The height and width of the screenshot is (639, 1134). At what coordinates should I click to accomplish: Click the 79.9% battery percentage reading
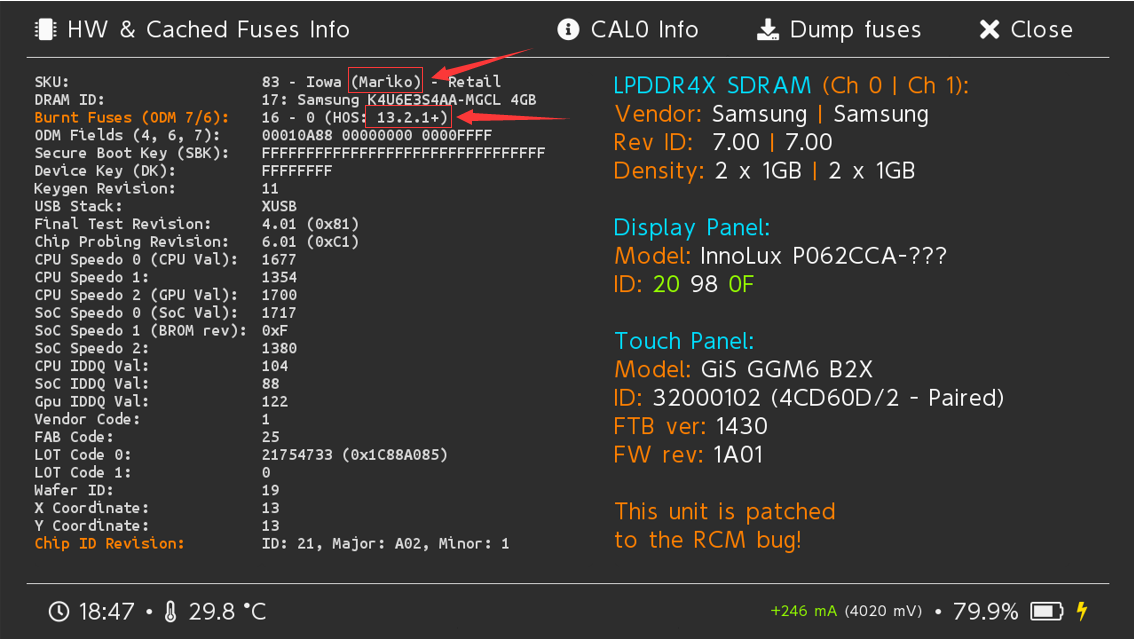pyautogui.click(x=984, y=611)
